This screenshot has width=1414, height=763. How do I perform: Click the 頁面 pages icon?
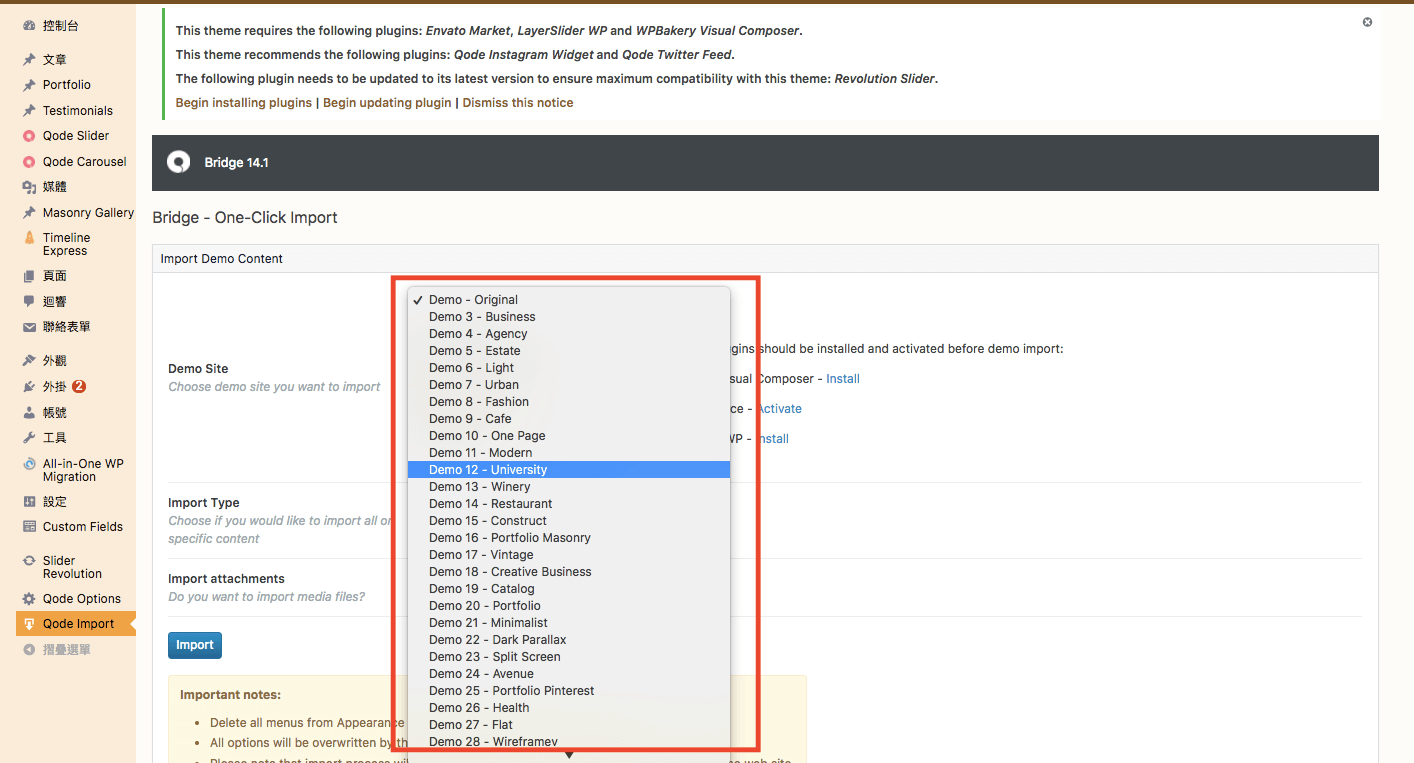29,276
